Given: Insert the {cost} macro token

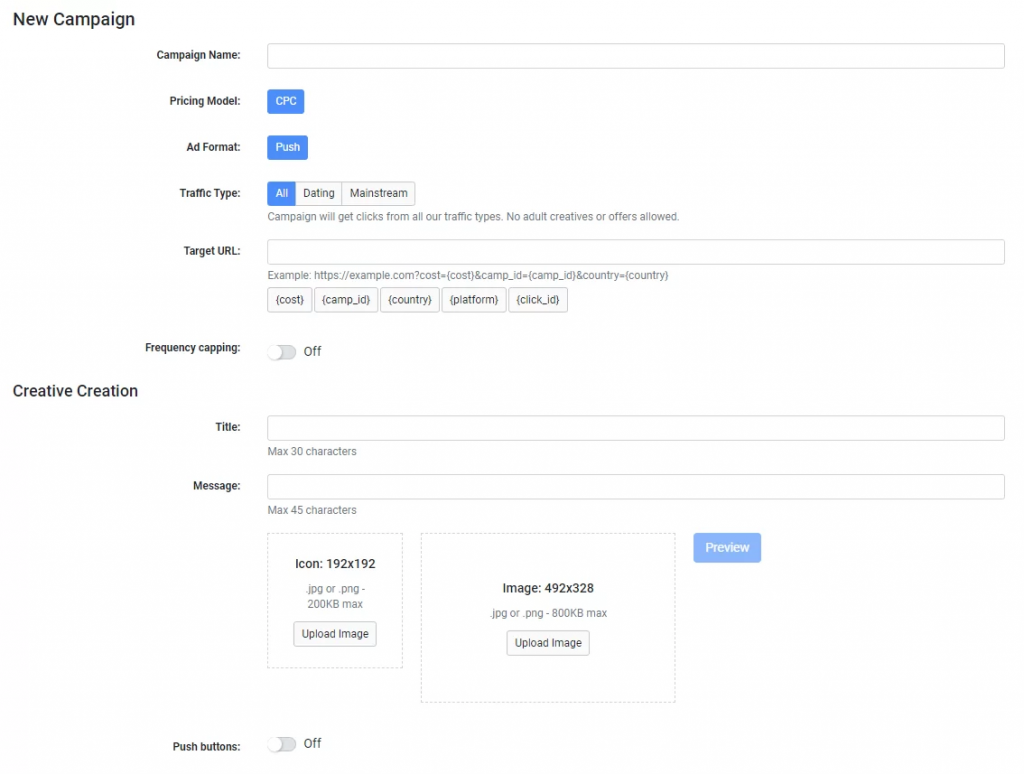Looking at the screenshot, I should (289, 300).
